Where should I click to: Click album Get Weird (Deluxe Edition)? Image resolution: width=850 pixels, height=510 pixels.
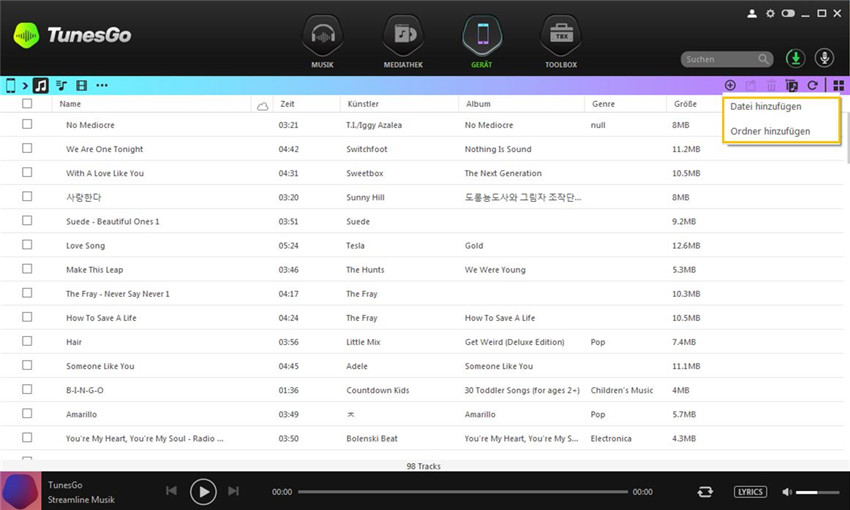(x=514, y=342)
